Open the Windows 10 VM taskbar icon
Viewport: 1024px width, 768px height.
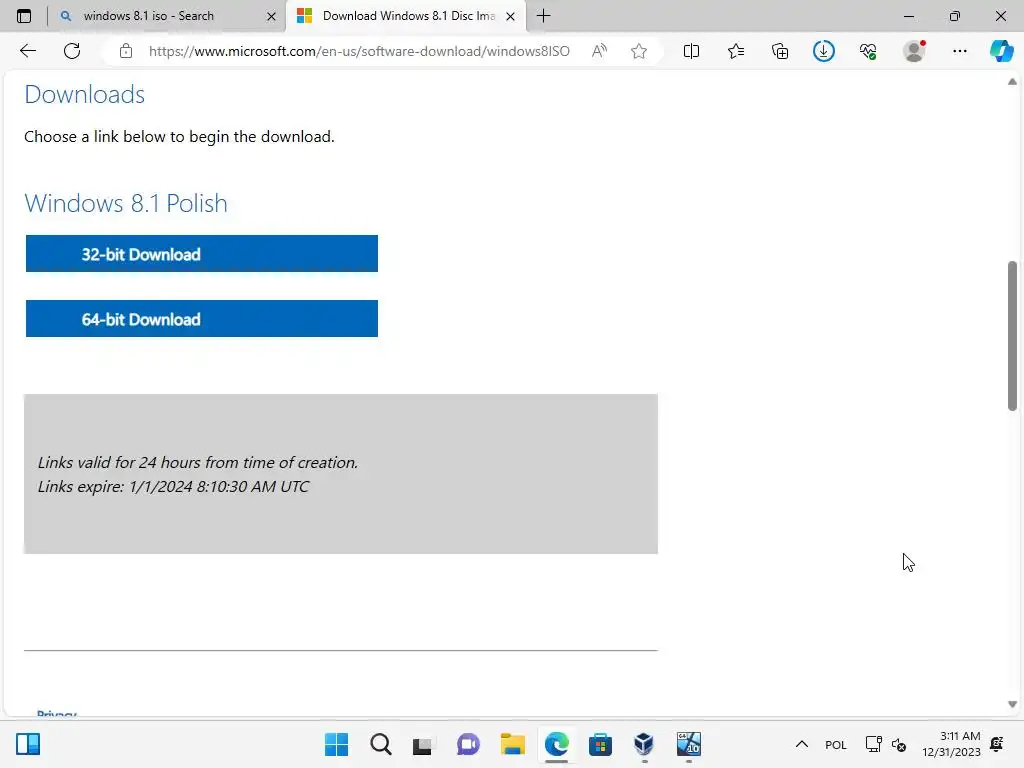pyautogui.click(x=688, y=744)
